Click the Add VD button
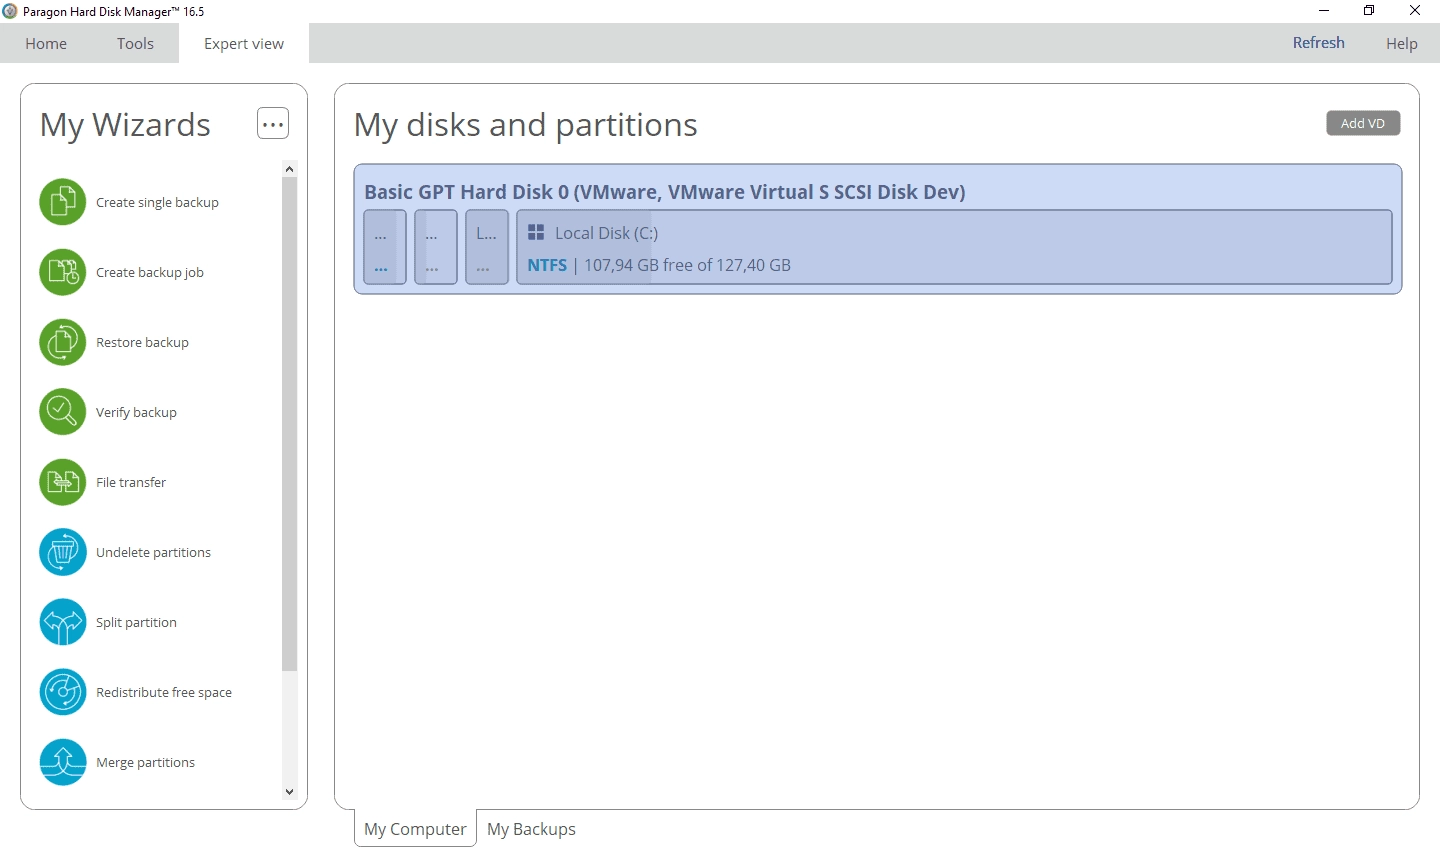The width and height of the screenshot is (1440, 860). (1363, 123)
